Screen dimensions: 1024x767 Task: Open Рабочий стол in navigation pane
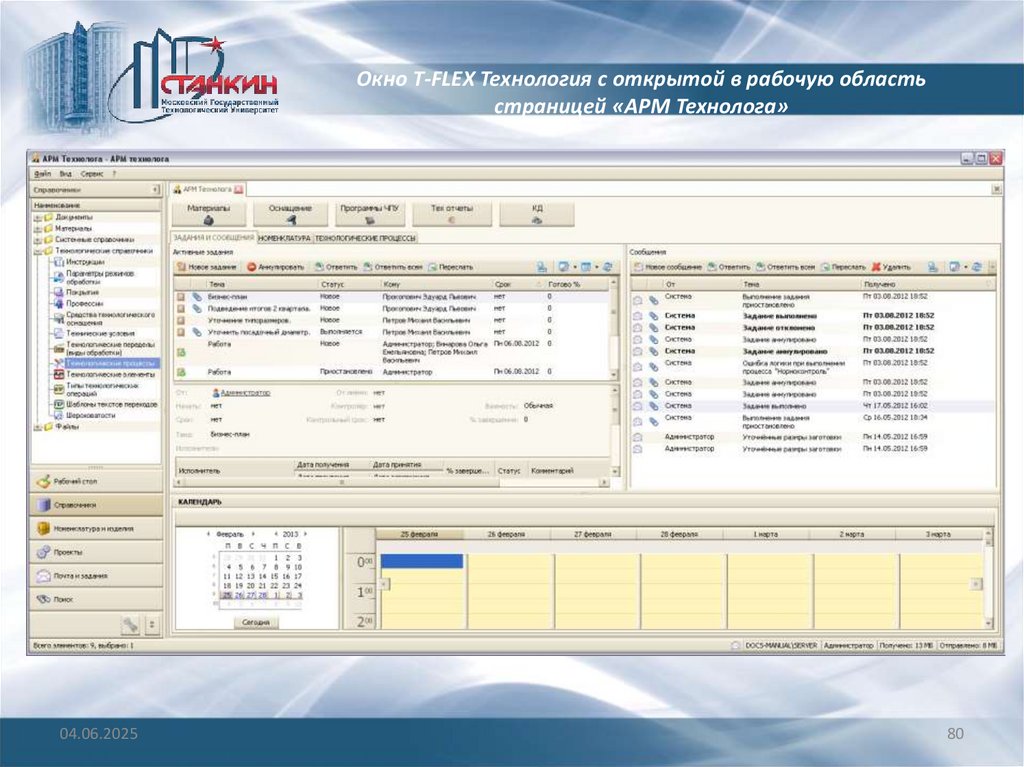pyautogui.click(x=95, y=481)
